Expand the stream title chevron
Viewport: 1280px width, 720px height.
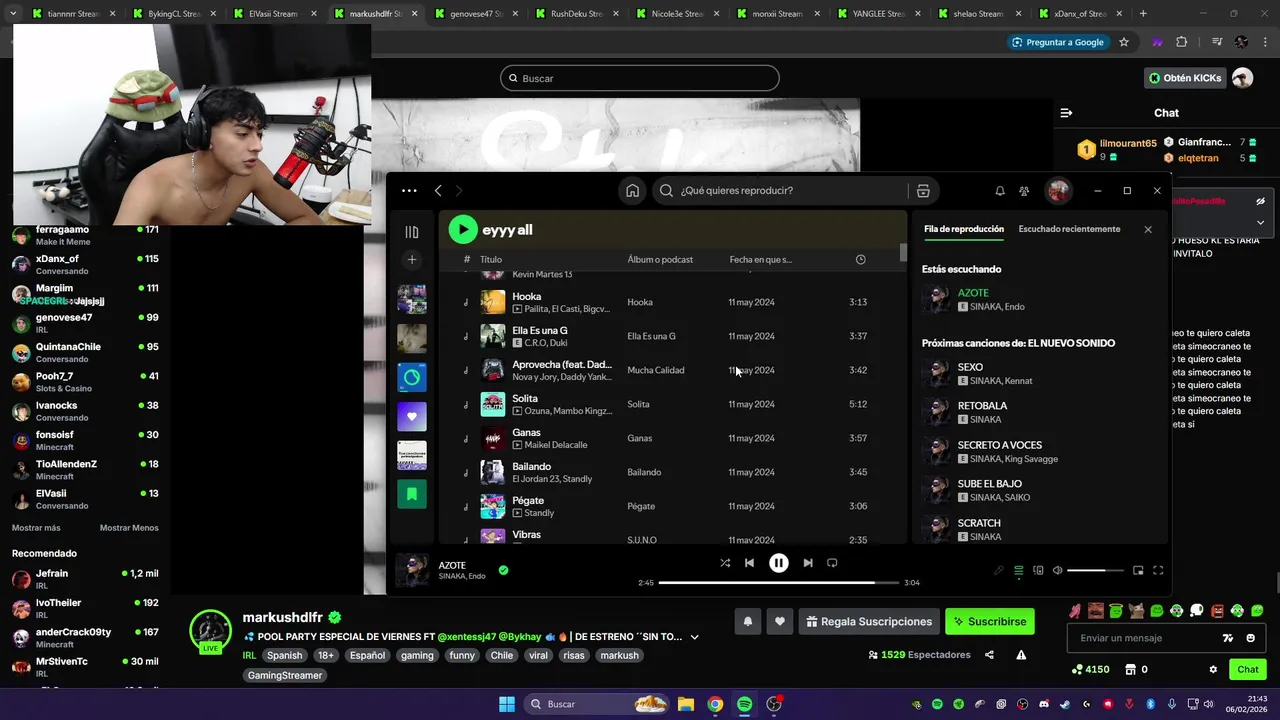coord(694,637)
